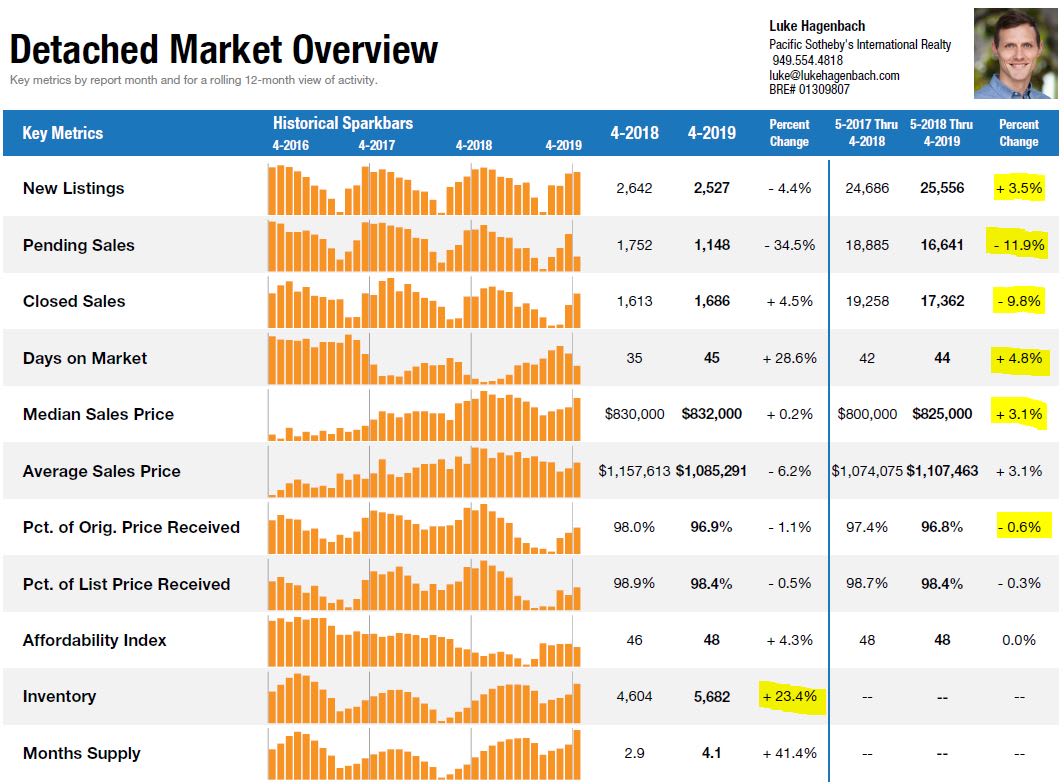
Task: Click the Historical Sparkbars header
Action: [342, 124]
